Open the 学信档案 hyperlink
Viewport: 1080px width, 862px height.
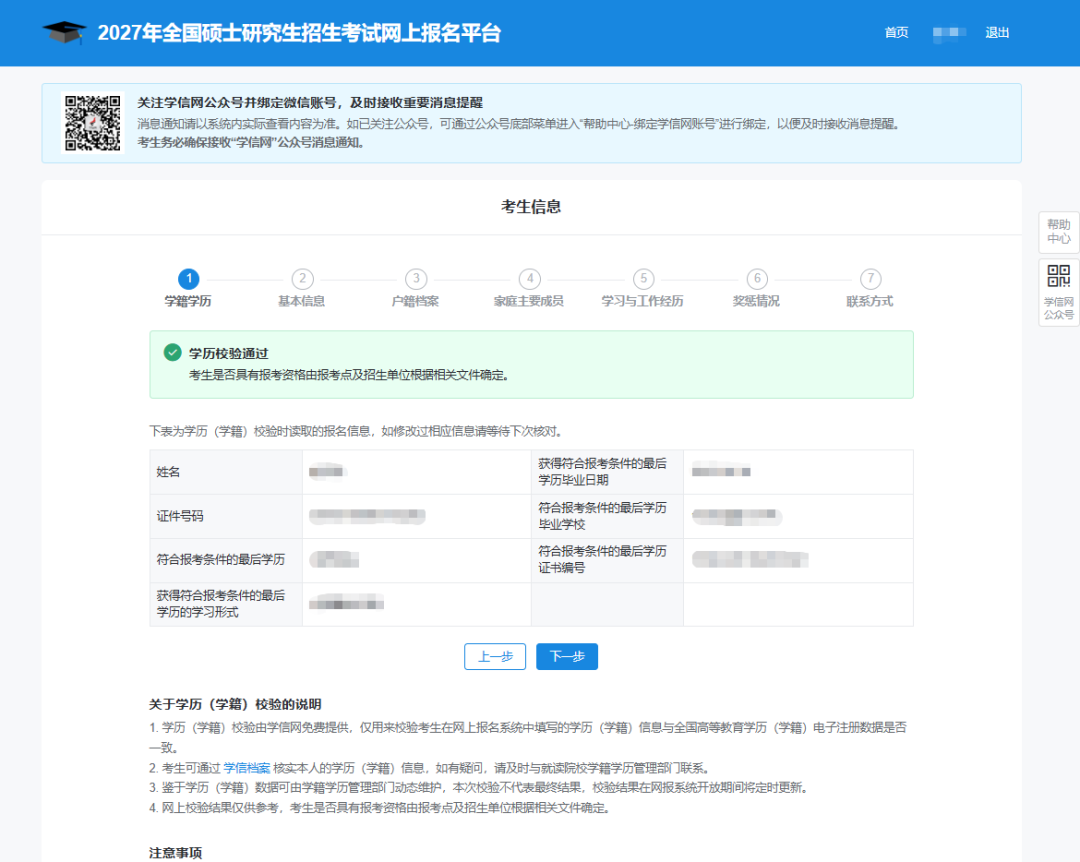[247, 768]
